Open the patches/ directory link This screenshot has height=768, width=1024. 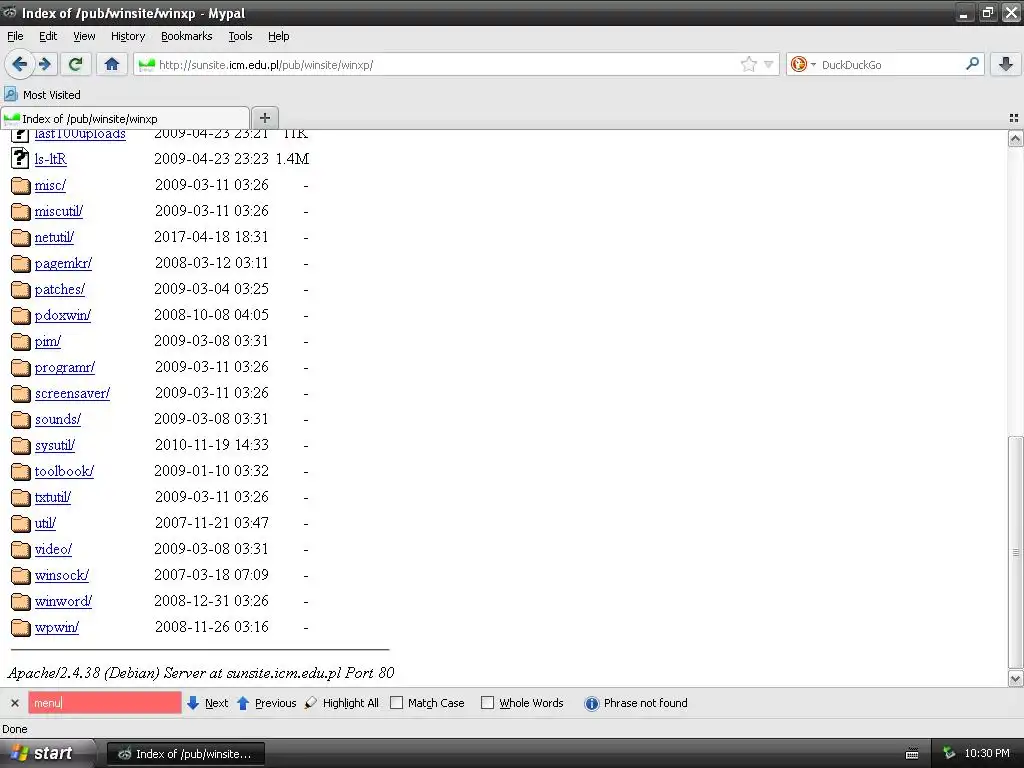pyautogui.click(x=59, y=289)
